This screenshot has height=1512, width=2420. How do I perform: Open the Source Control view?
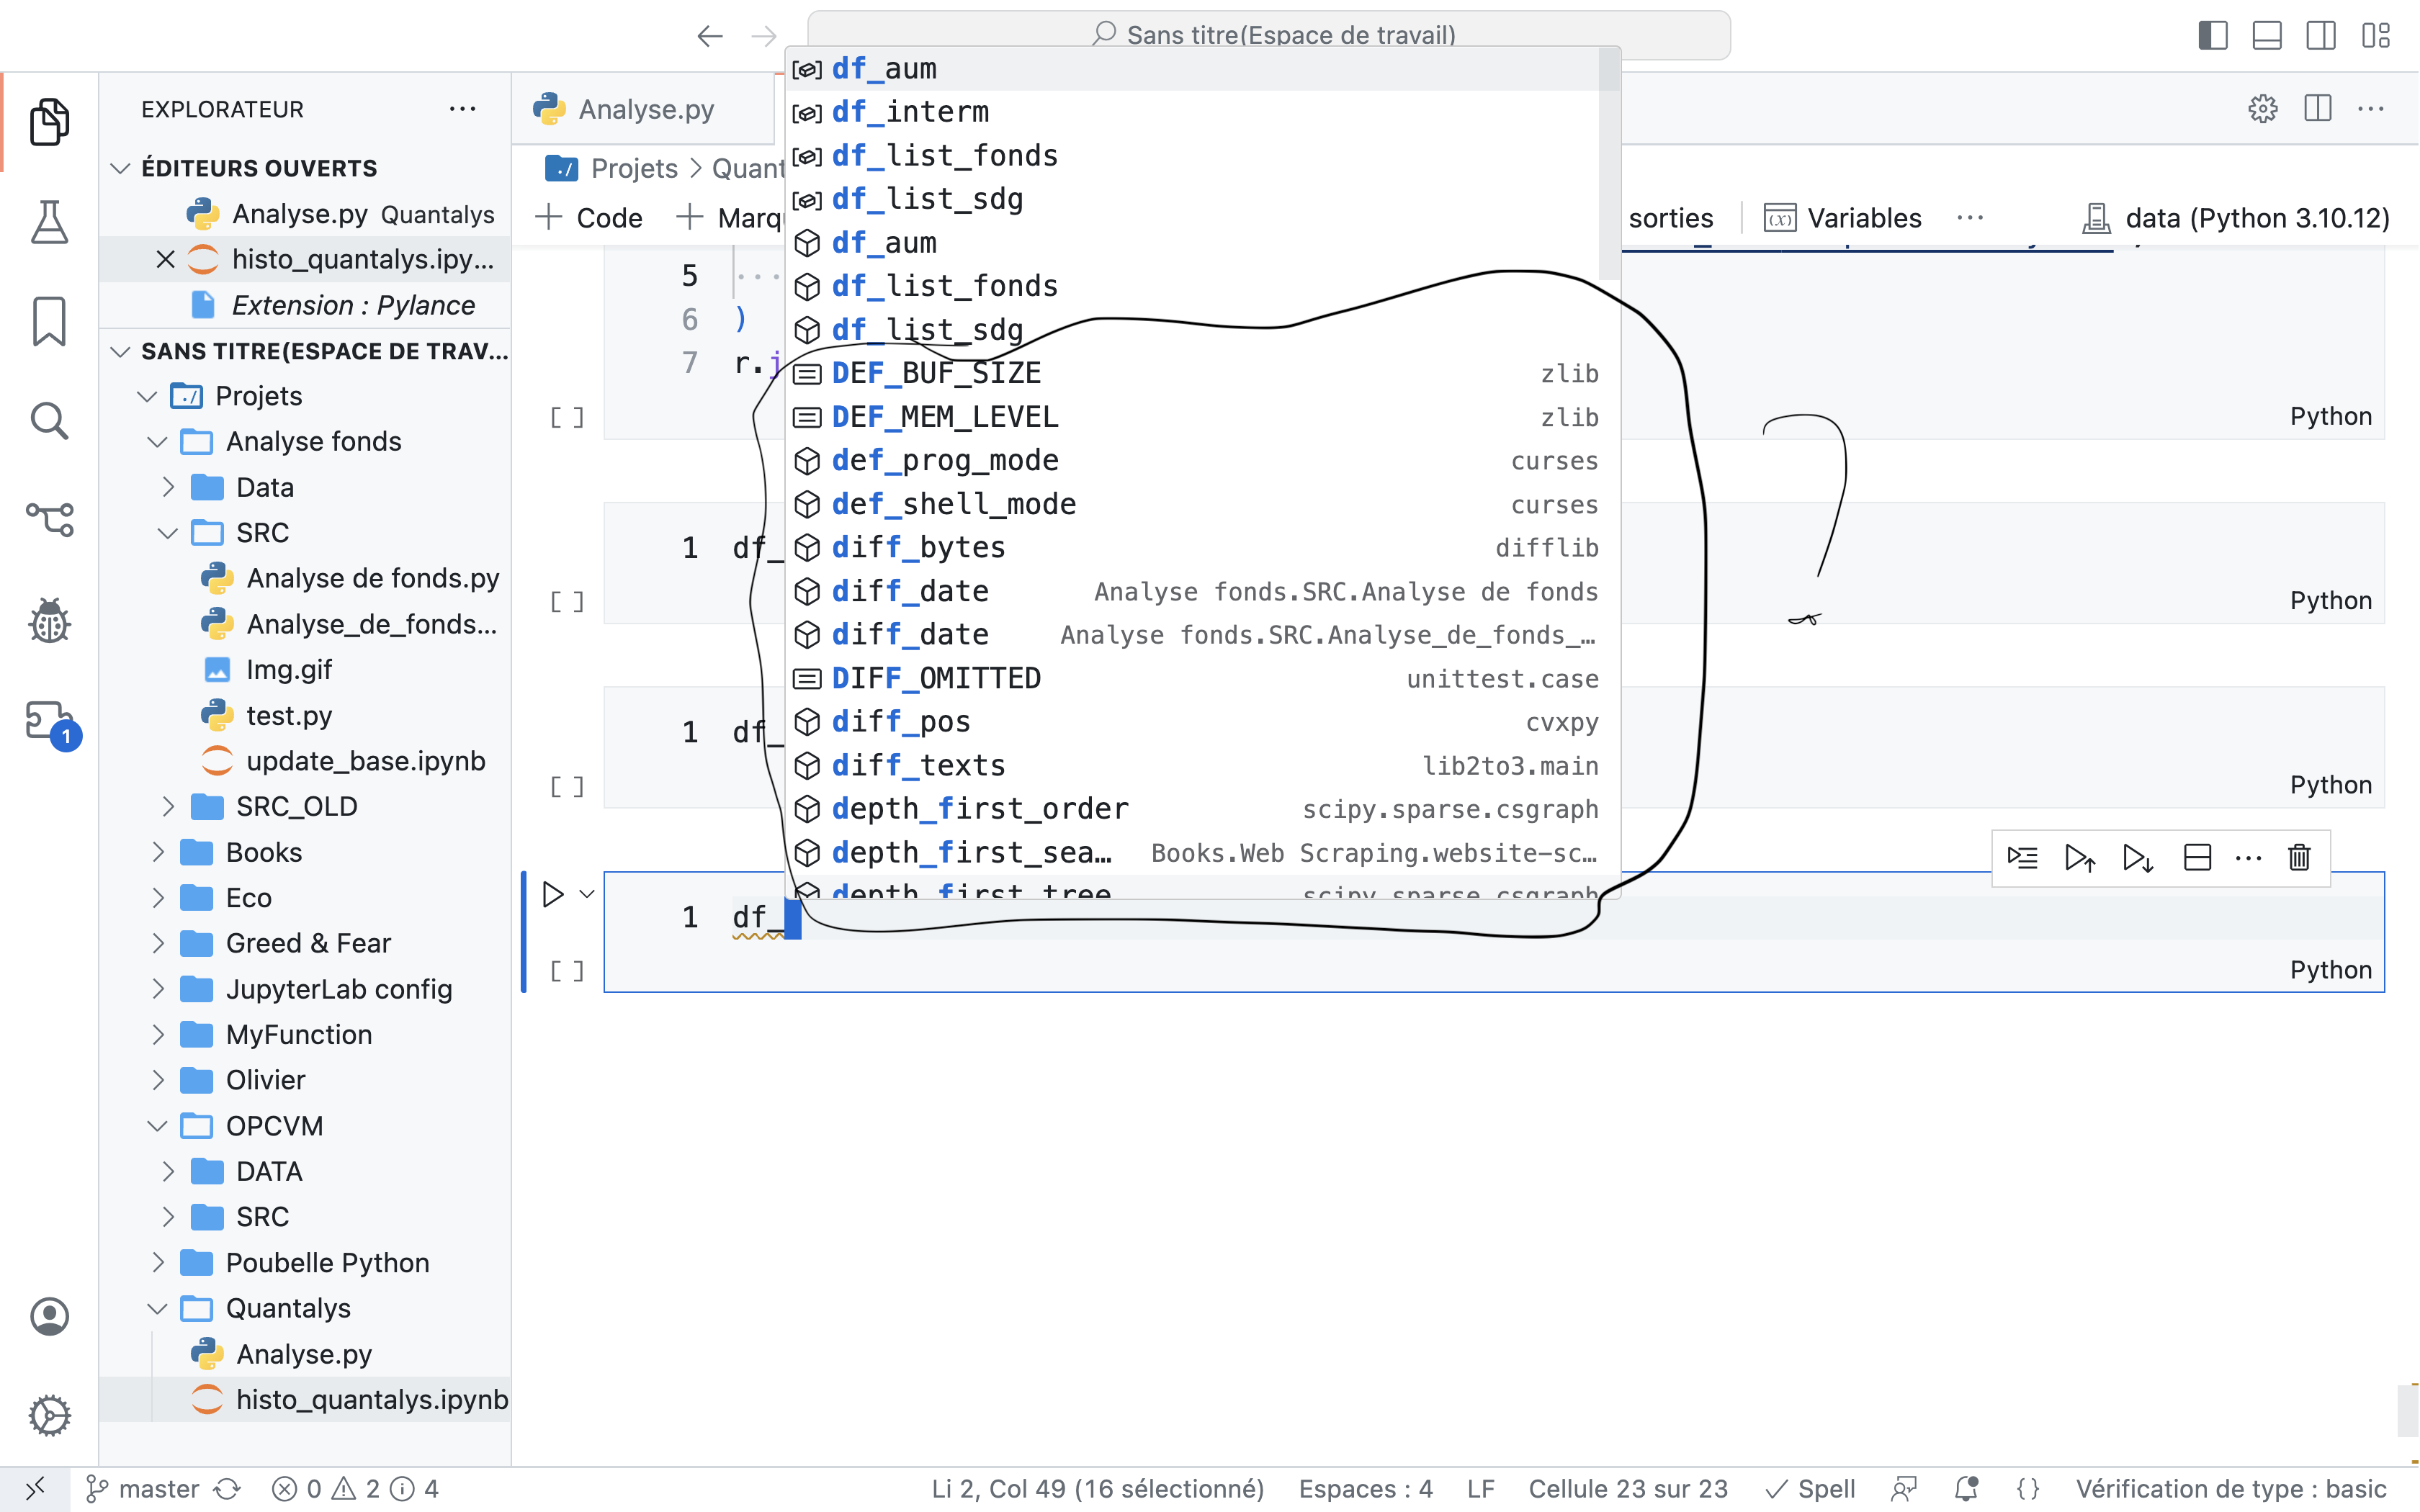pyautogui.click(x=49, y=520)
